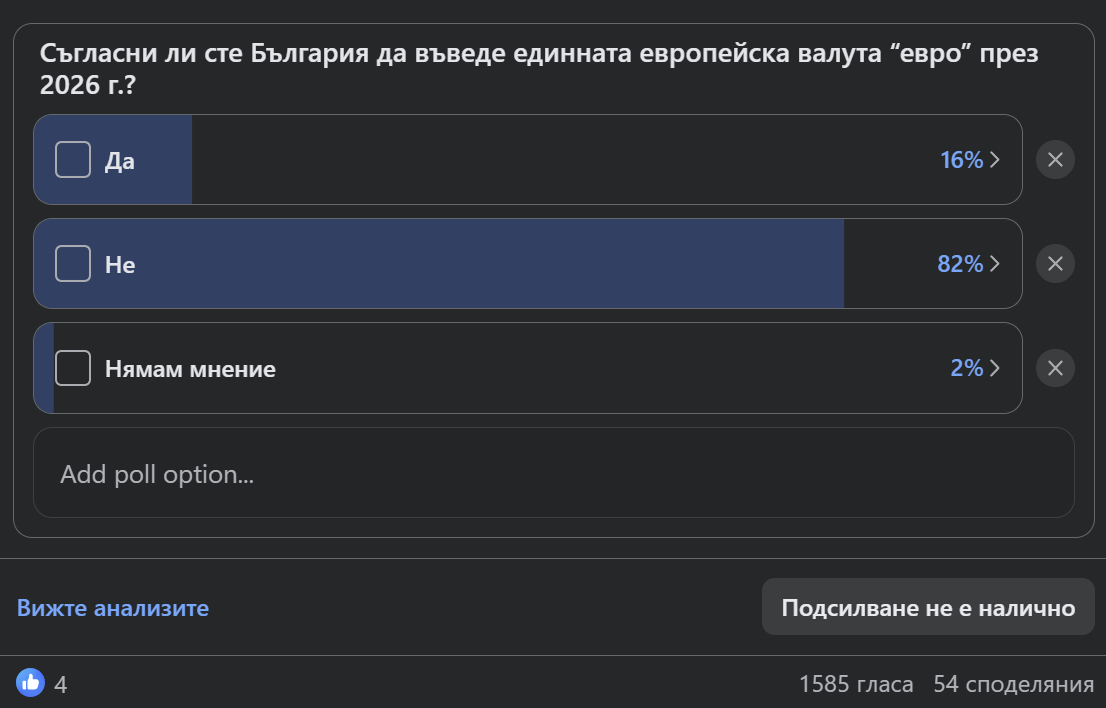Click the "Нямам мнение" option label
The height and width of the screenshot is (708, 1106).
point(190,369)
